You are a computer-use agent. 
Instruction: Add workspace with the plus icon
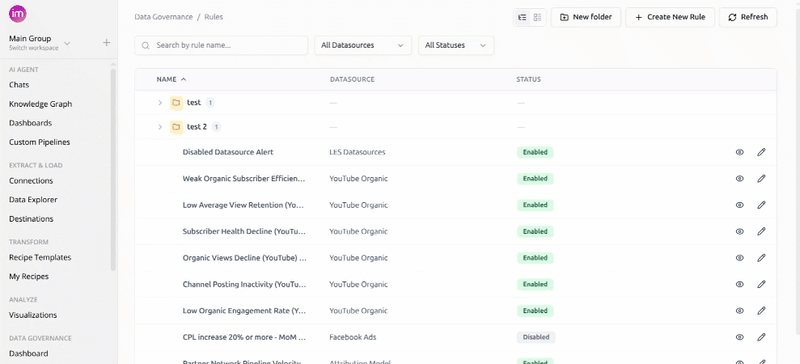point(107,42)
